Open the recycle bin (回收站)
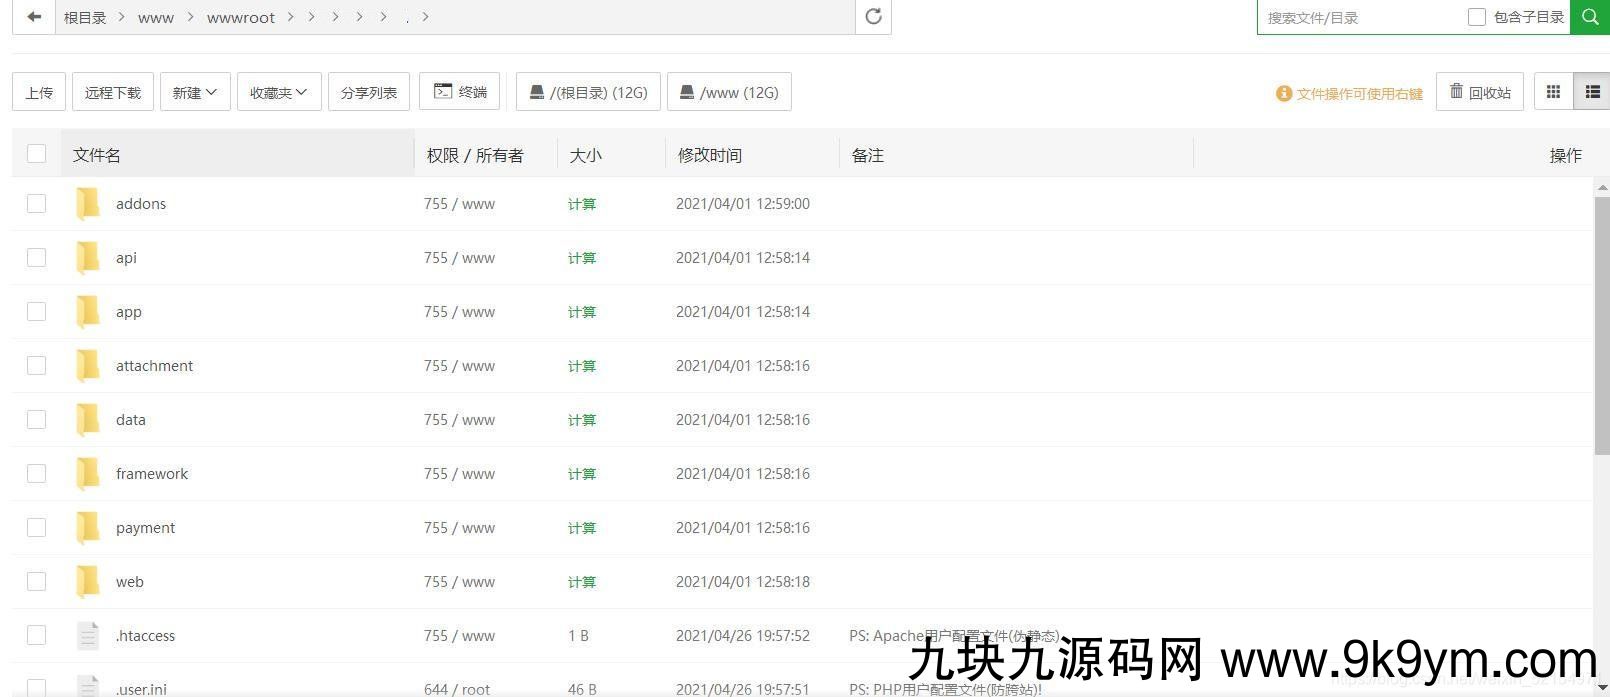Screen dimensions: 1610x697 click(1480, 92)
